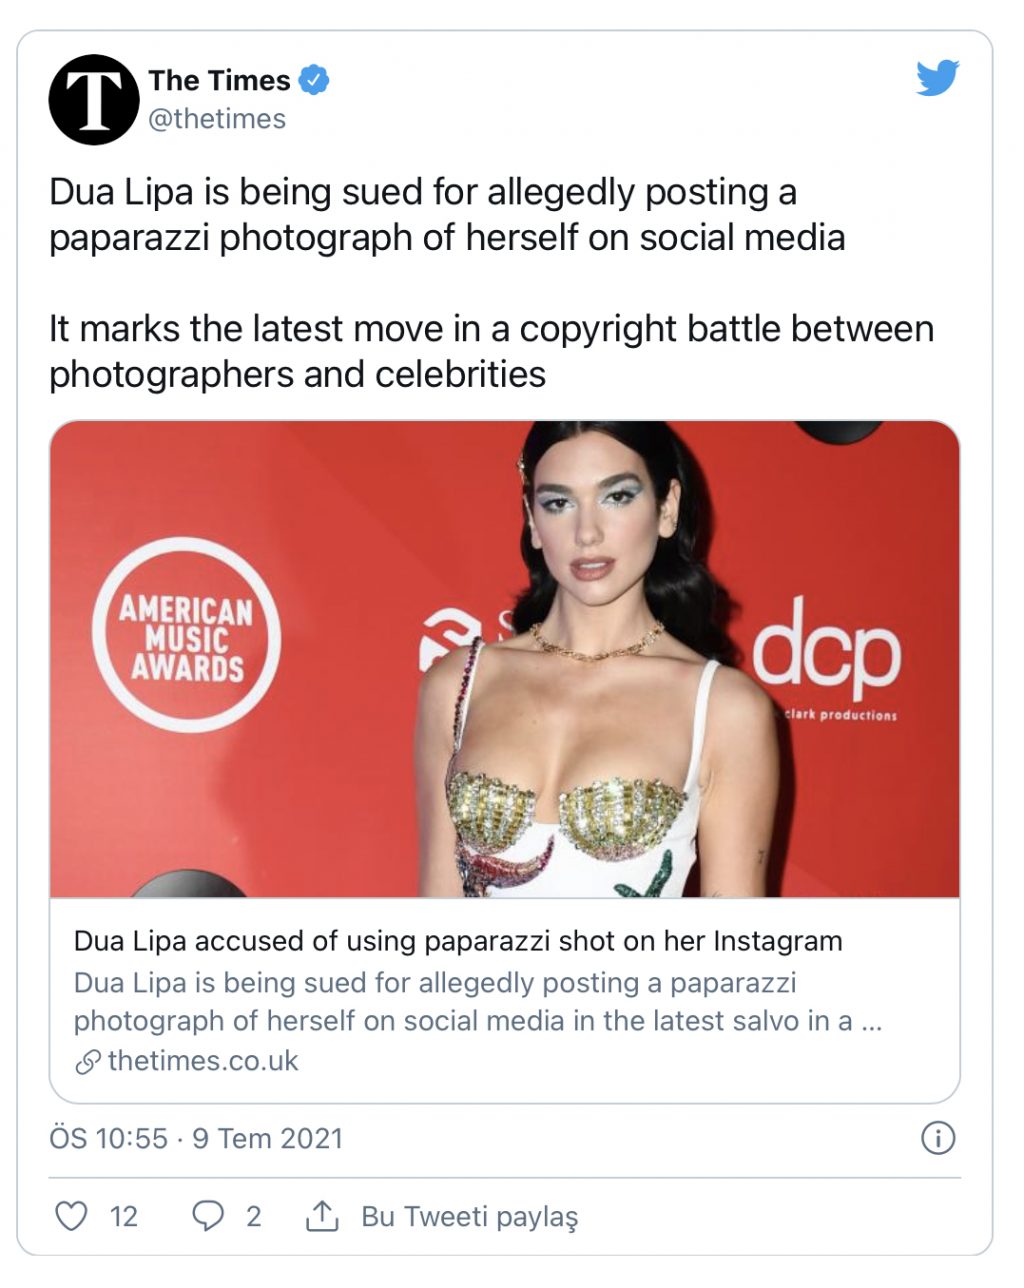Click the thetimes.co.uk domain link
The height and width of the screenshot is (1288, 1024).
coord(202,1061)
